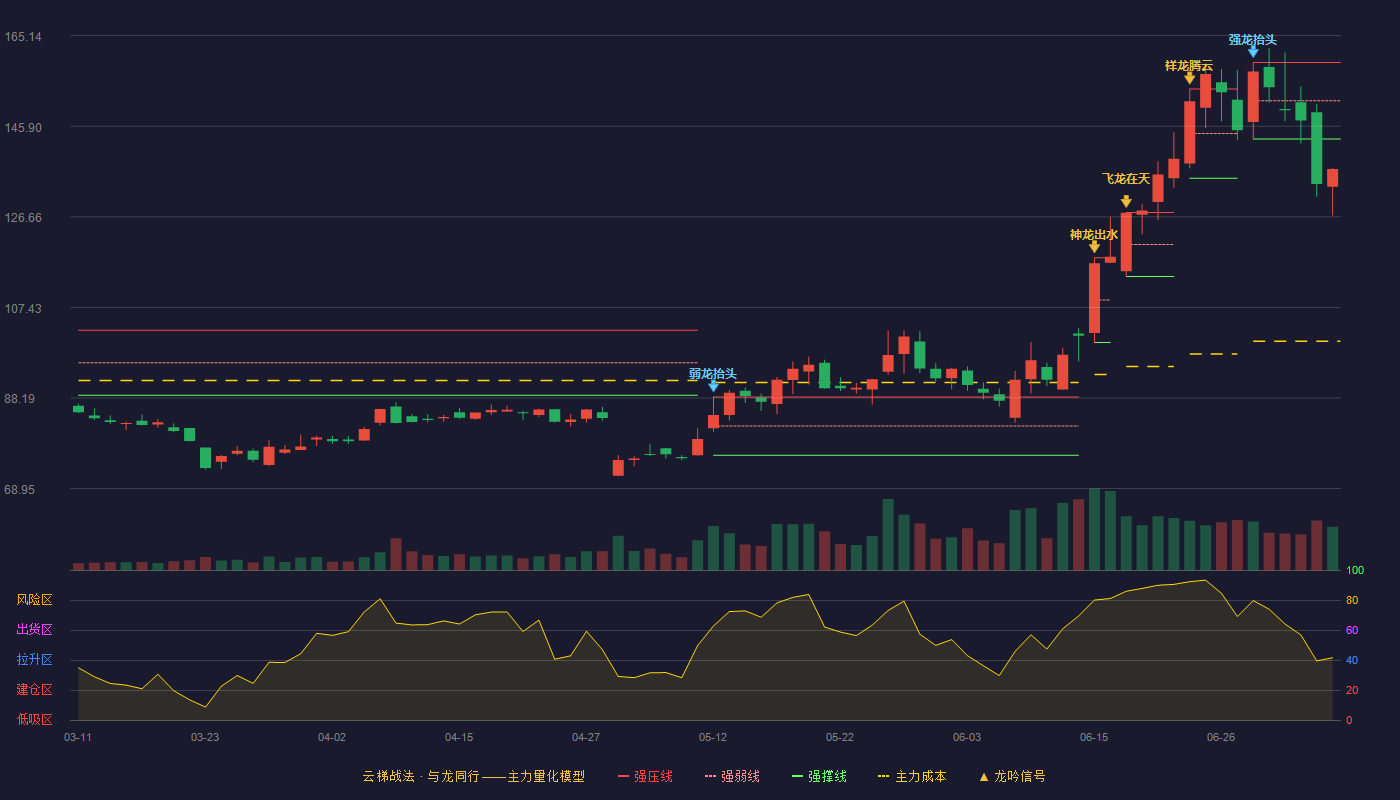Click the 05-22 date label
The width and height of the screenshot is (1400, 800).
[x=840, y=737]
